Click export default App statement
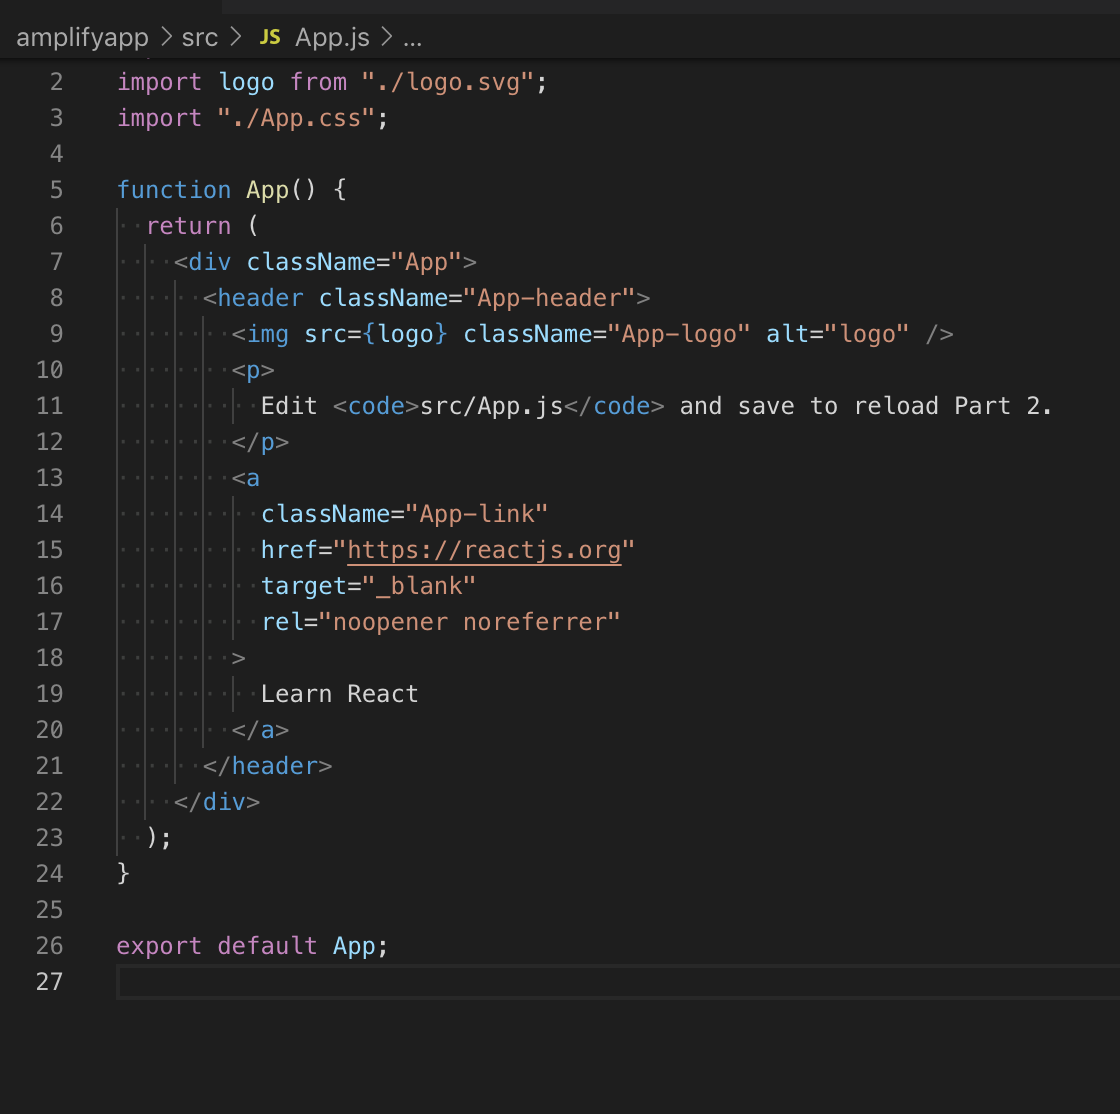This screenshot has height=1114, width=1120. click(252, 946)
